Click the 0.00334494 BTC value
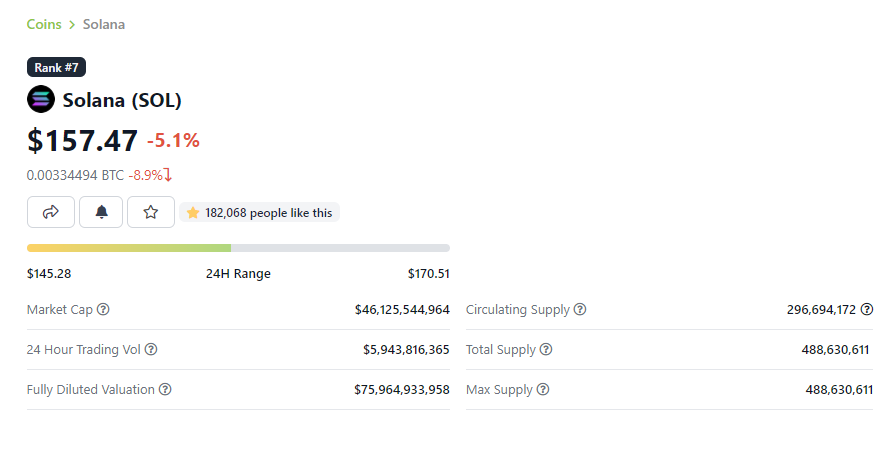This screenshot has height=458, width=895. (x=75, y=175)
